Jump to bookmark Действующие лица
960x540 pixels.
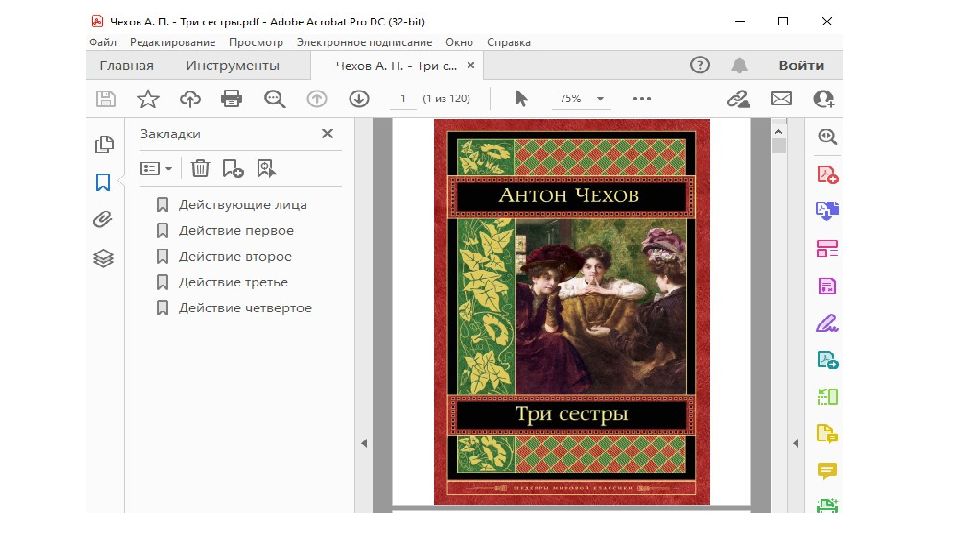pyautogui.click(x=242, y=205)
